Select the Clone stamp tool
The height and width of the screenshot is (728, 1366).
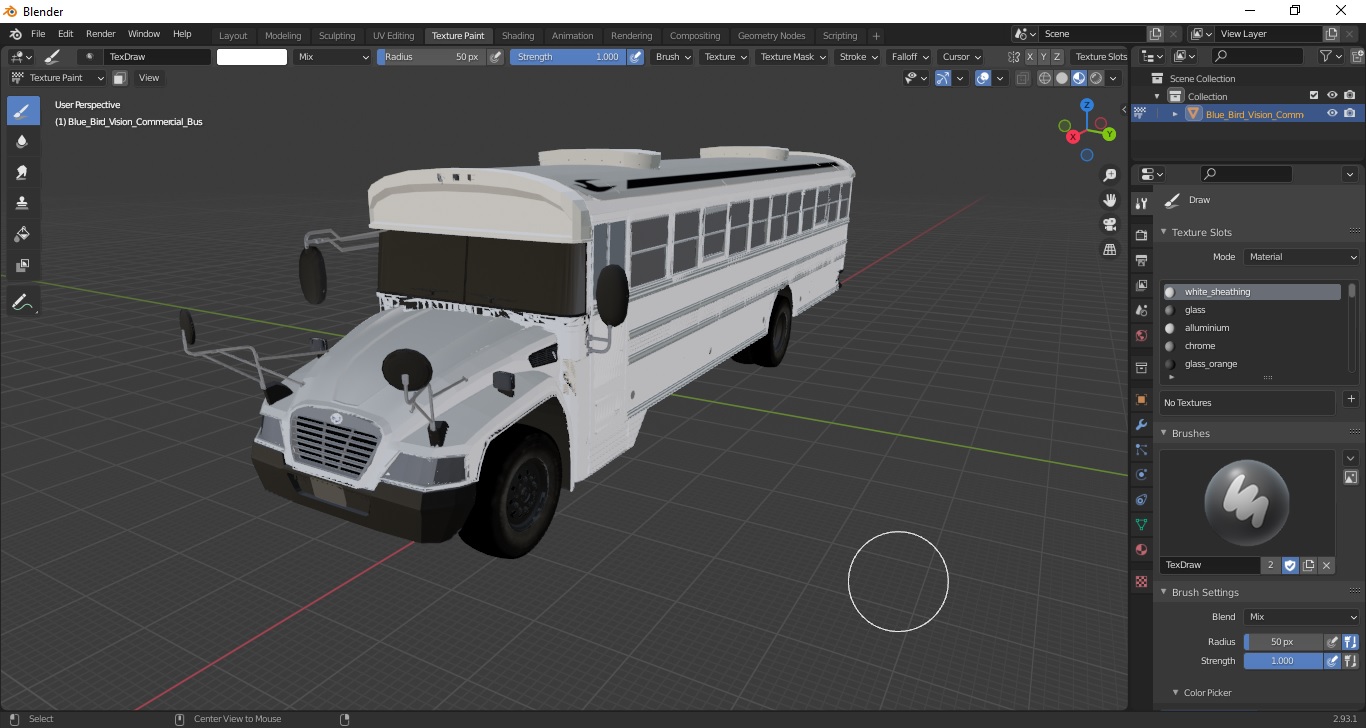[x=23, y=204]
